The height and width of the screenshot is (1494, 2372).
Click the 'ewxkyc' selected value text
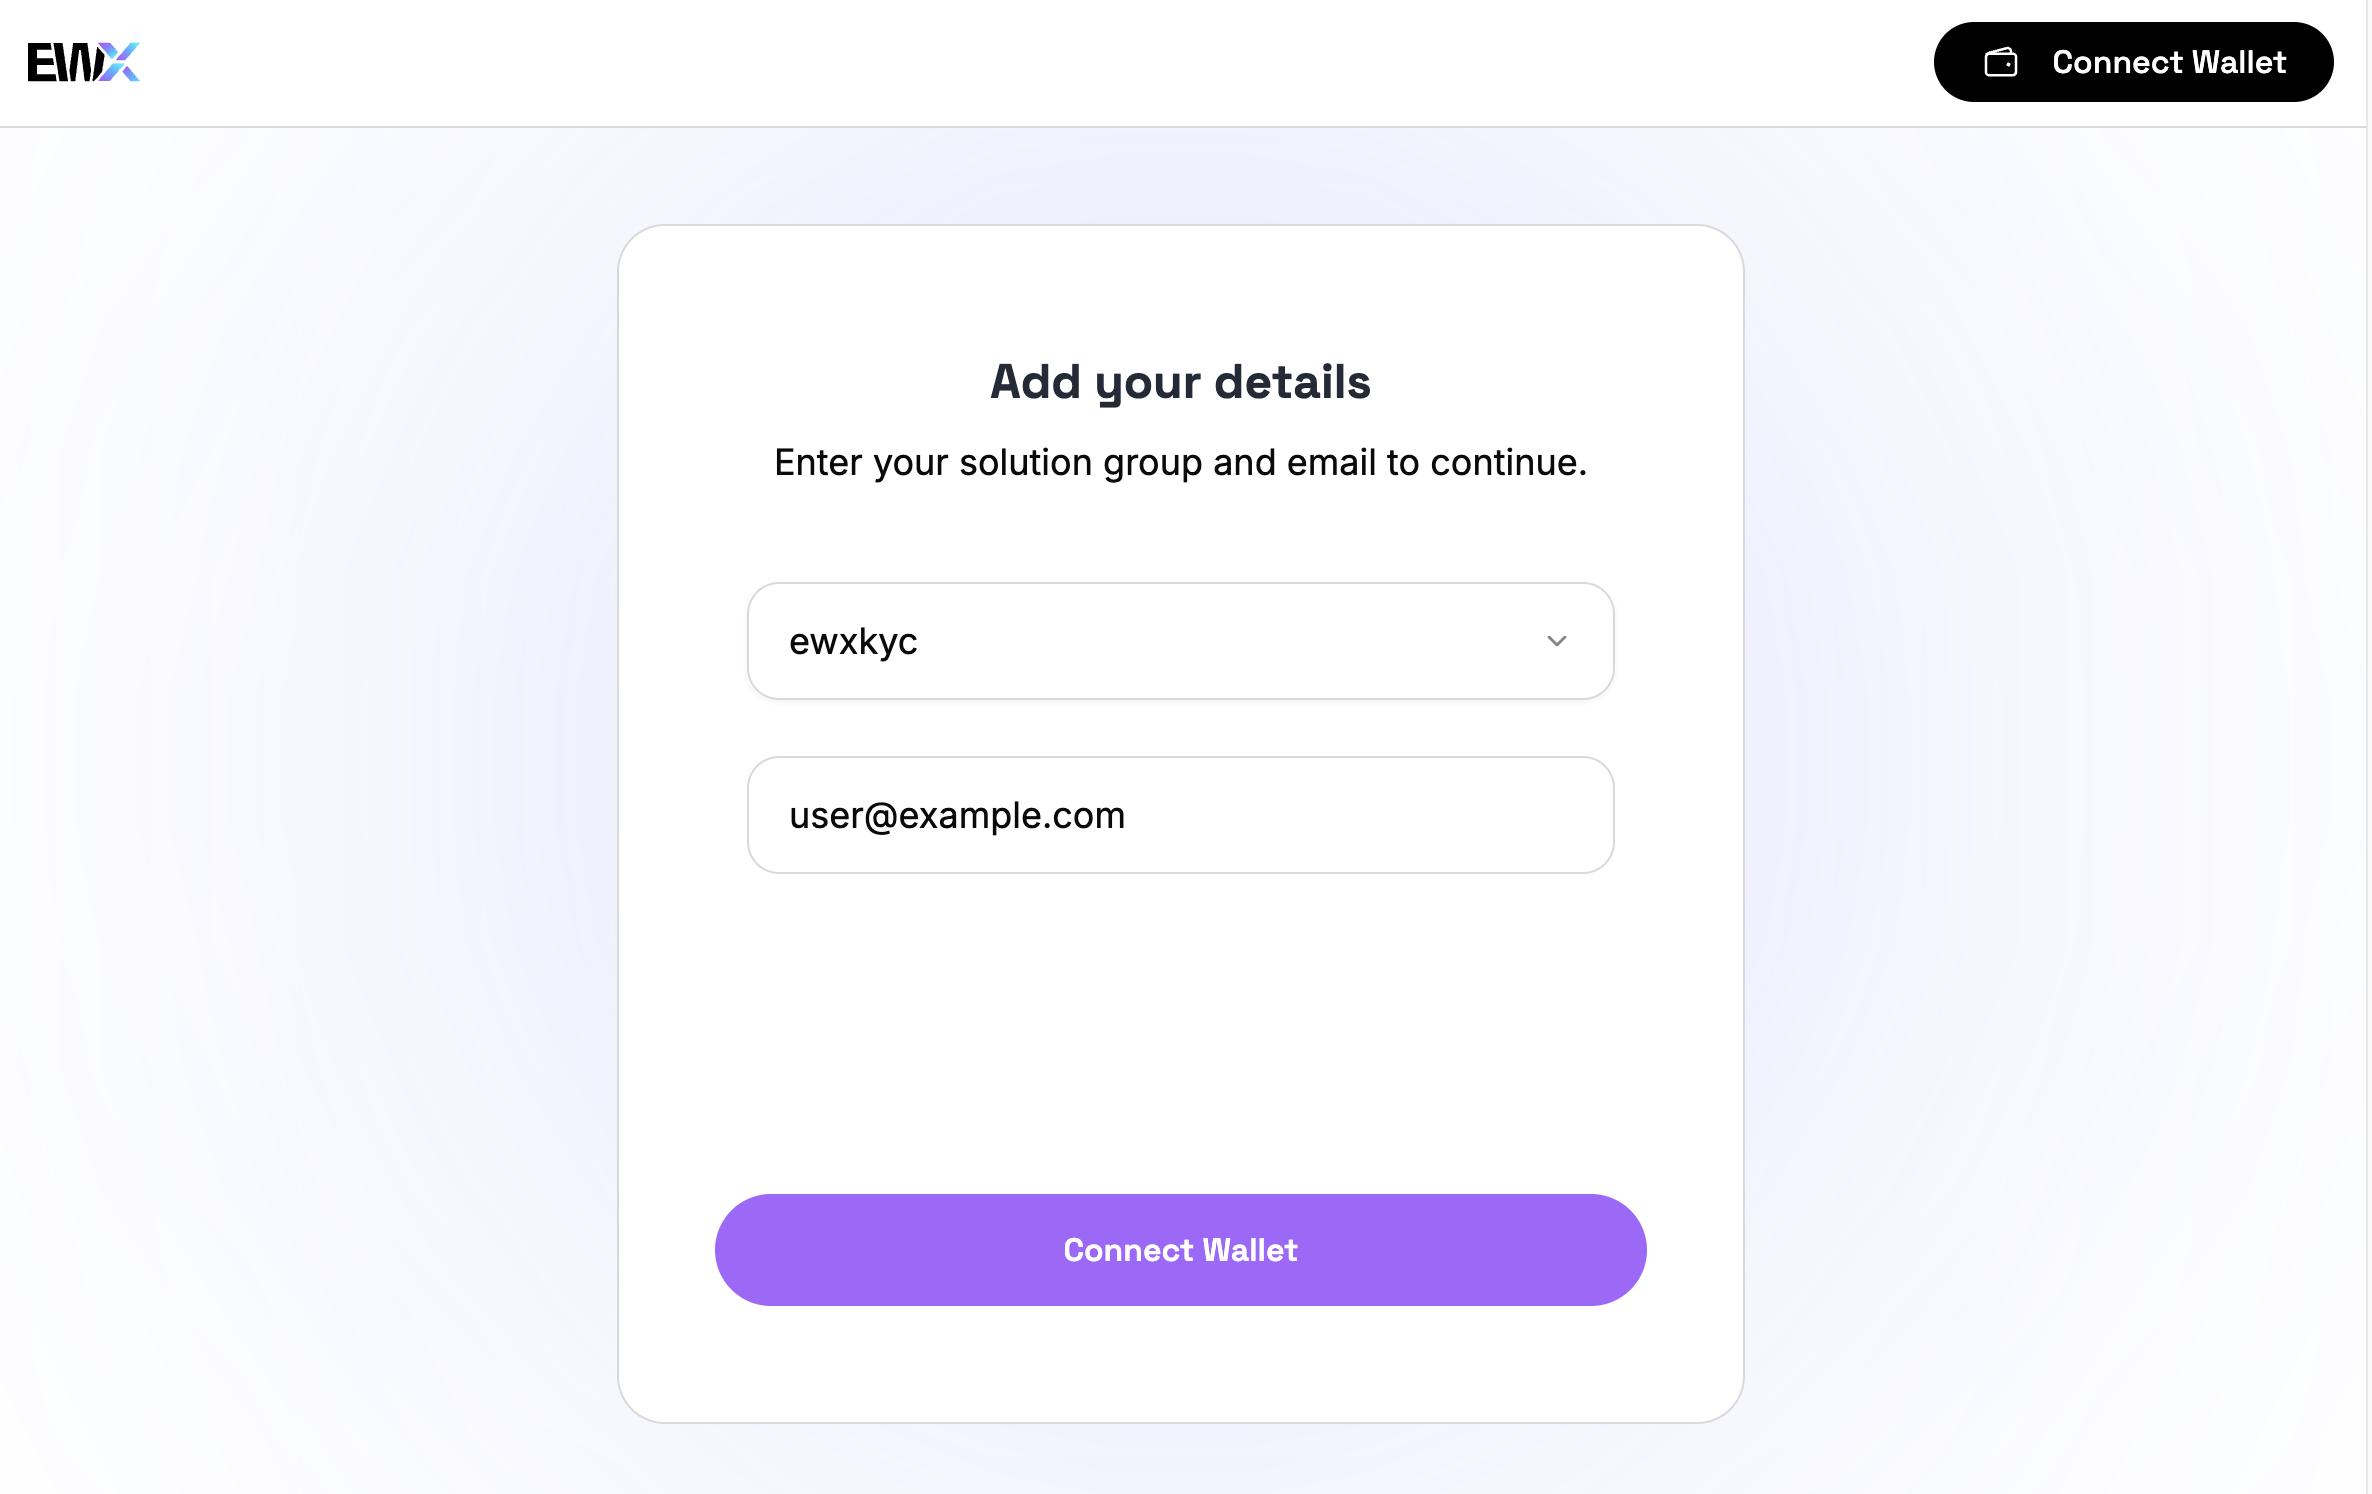click(x=853, y=641)
